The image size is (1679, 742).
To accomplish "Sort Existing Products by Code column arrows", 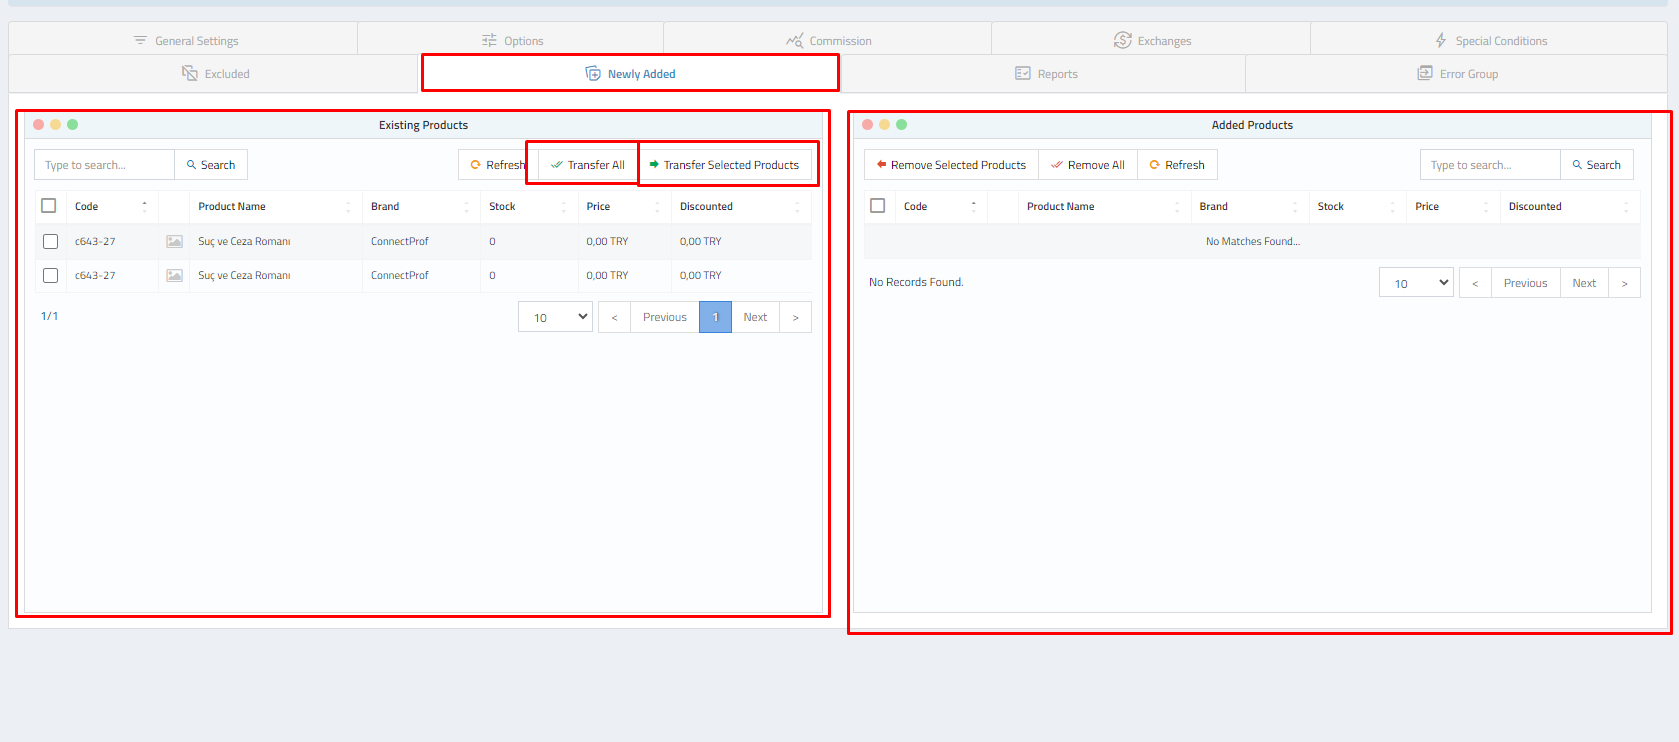I will (x=144, y=206).
